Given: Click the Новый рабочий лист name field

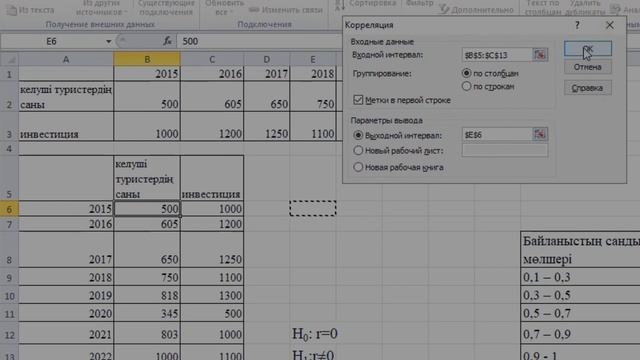Looking at the screenshot, I should (504, 150).
